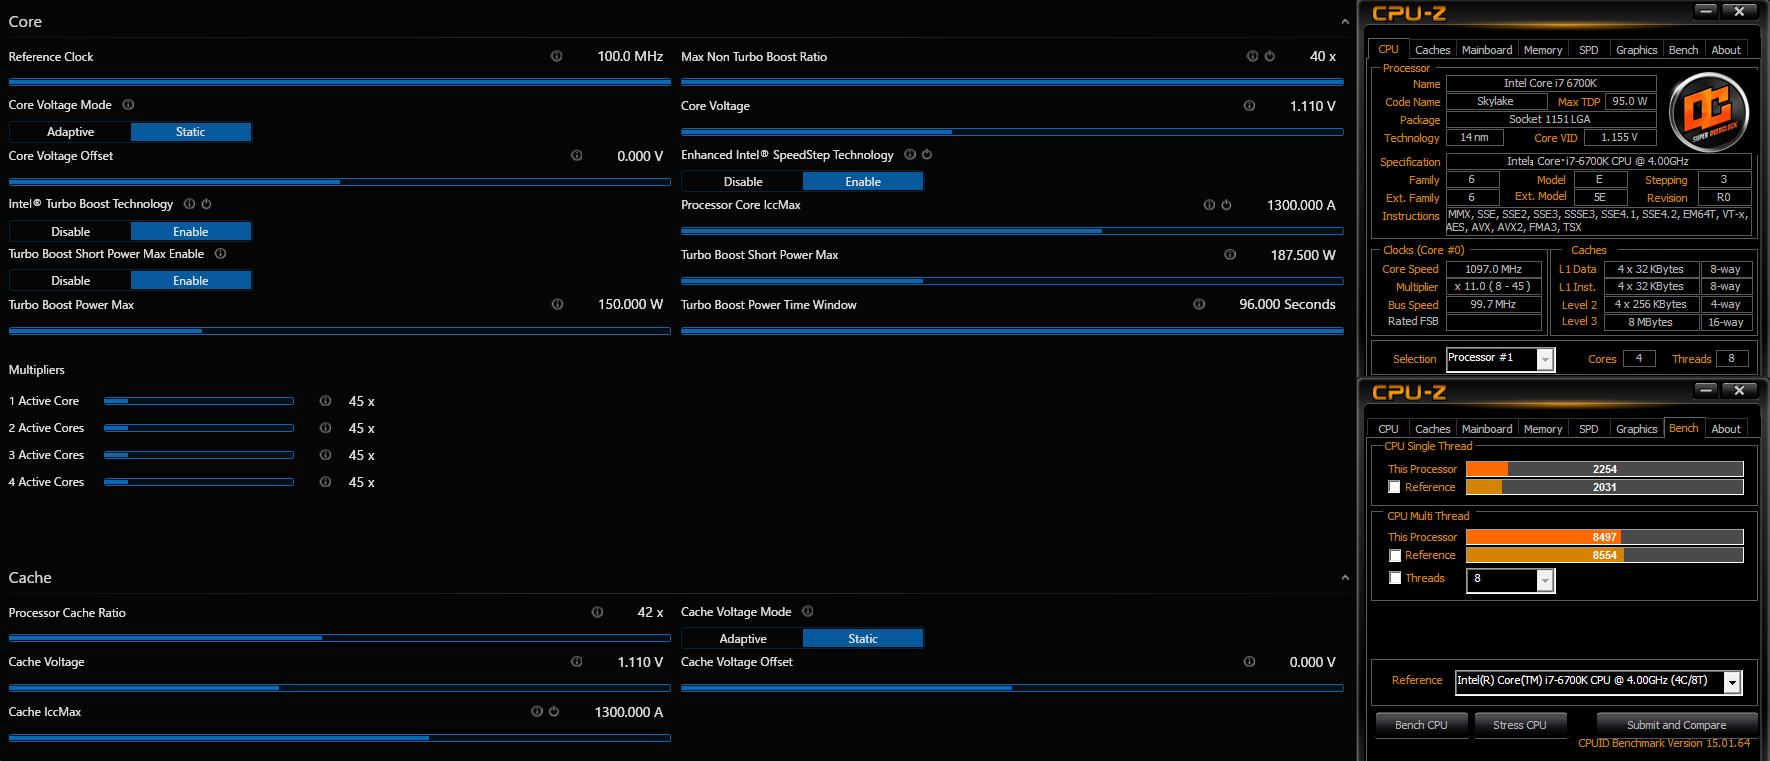Click info icon beside Reference Clock

coord(556,56)
